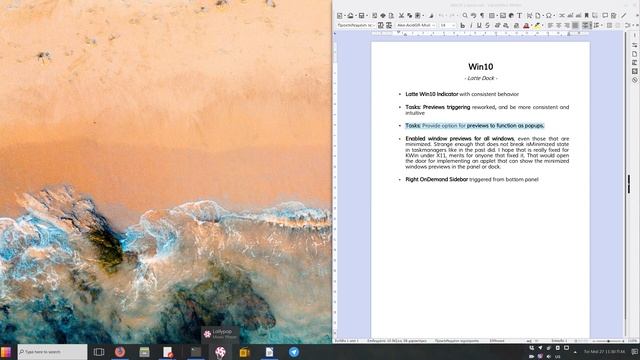The height and width of the screenshot is (360, 640).
Task: Click the volume icon in system tray
Action: tap(549, 356)
